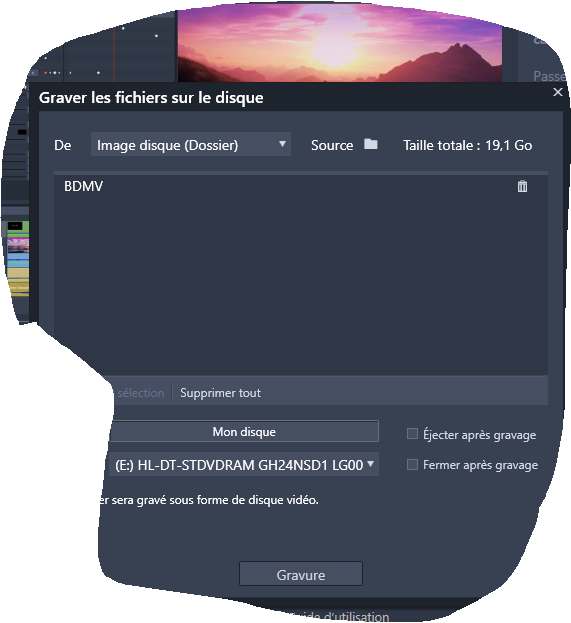The height and width of the screenshot is (623, 571).
Task: Expand the Image disque (Dossier) dropdown
Action: coord(191,144)
